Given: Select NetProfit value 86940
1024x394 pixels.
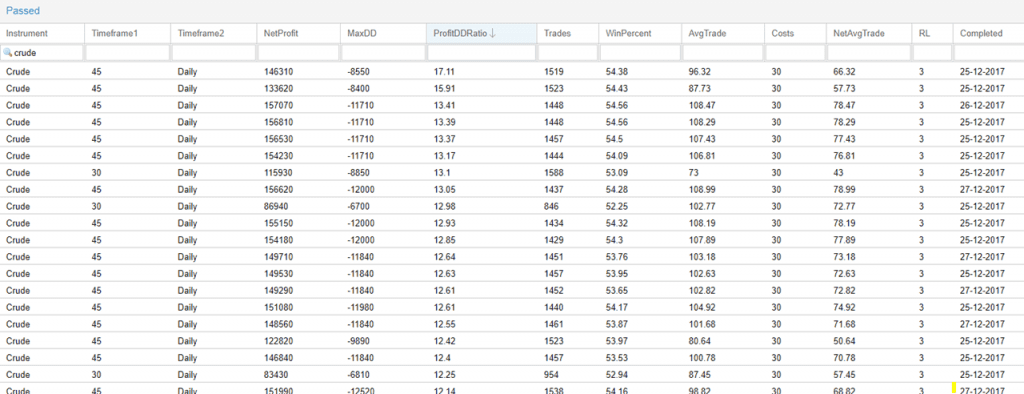Looking at the screenshot, I should point(276,206).
